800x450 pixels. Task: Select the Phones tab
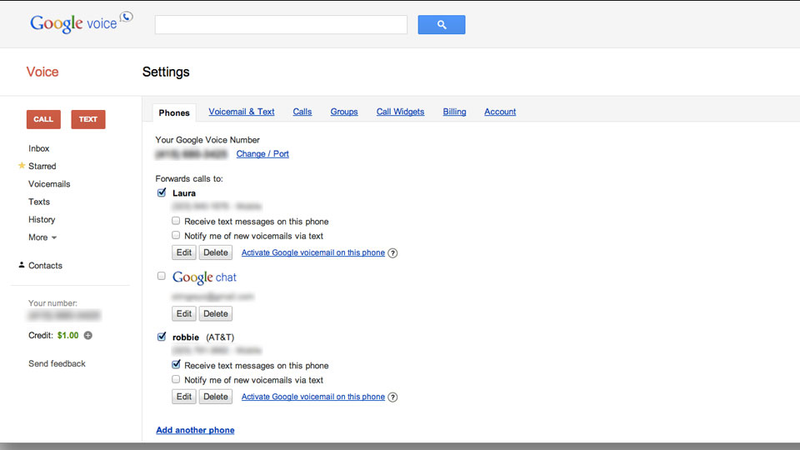174,113
